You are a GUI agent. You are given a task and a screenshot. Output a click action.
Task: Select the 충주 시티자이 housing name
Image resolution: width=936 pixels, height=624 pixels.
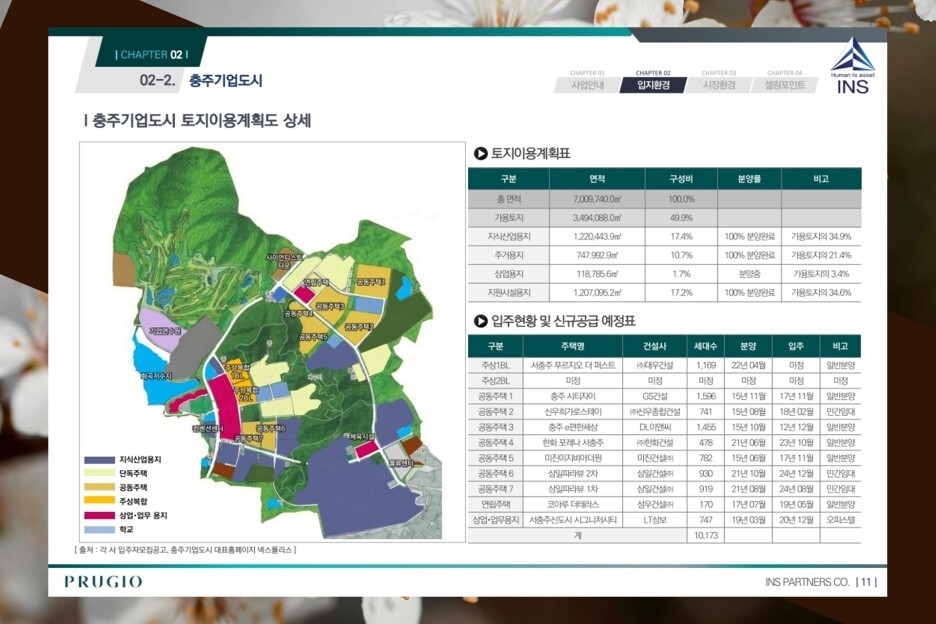(573, 396)
